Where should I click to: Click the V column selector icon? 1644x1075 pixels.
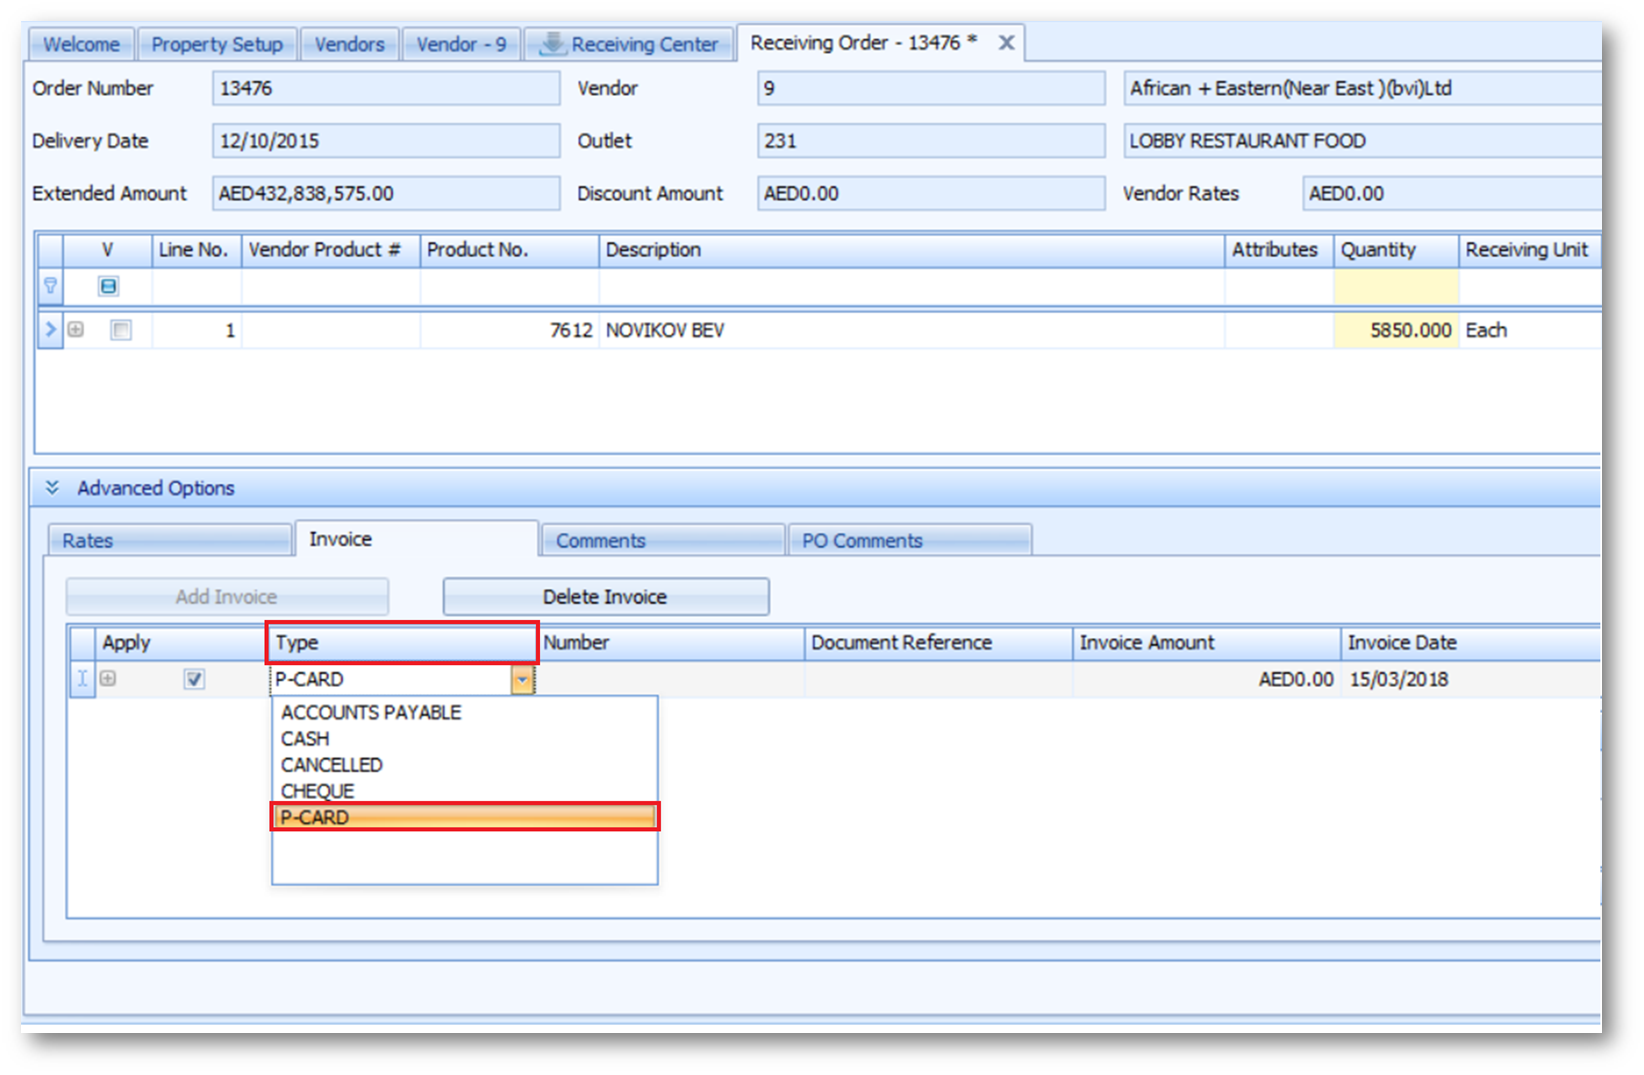108,286
